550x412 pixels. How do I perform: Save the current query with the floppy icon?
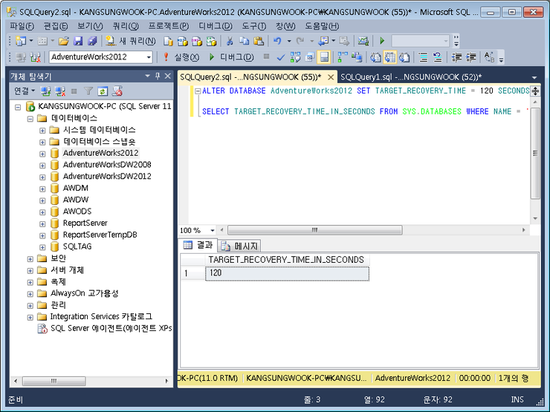(x=78, y=41)
